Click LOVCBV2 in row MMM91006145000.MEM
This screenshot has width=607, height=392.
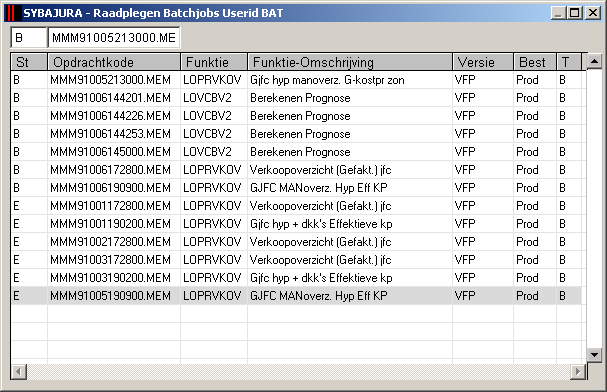click(207, 152)
